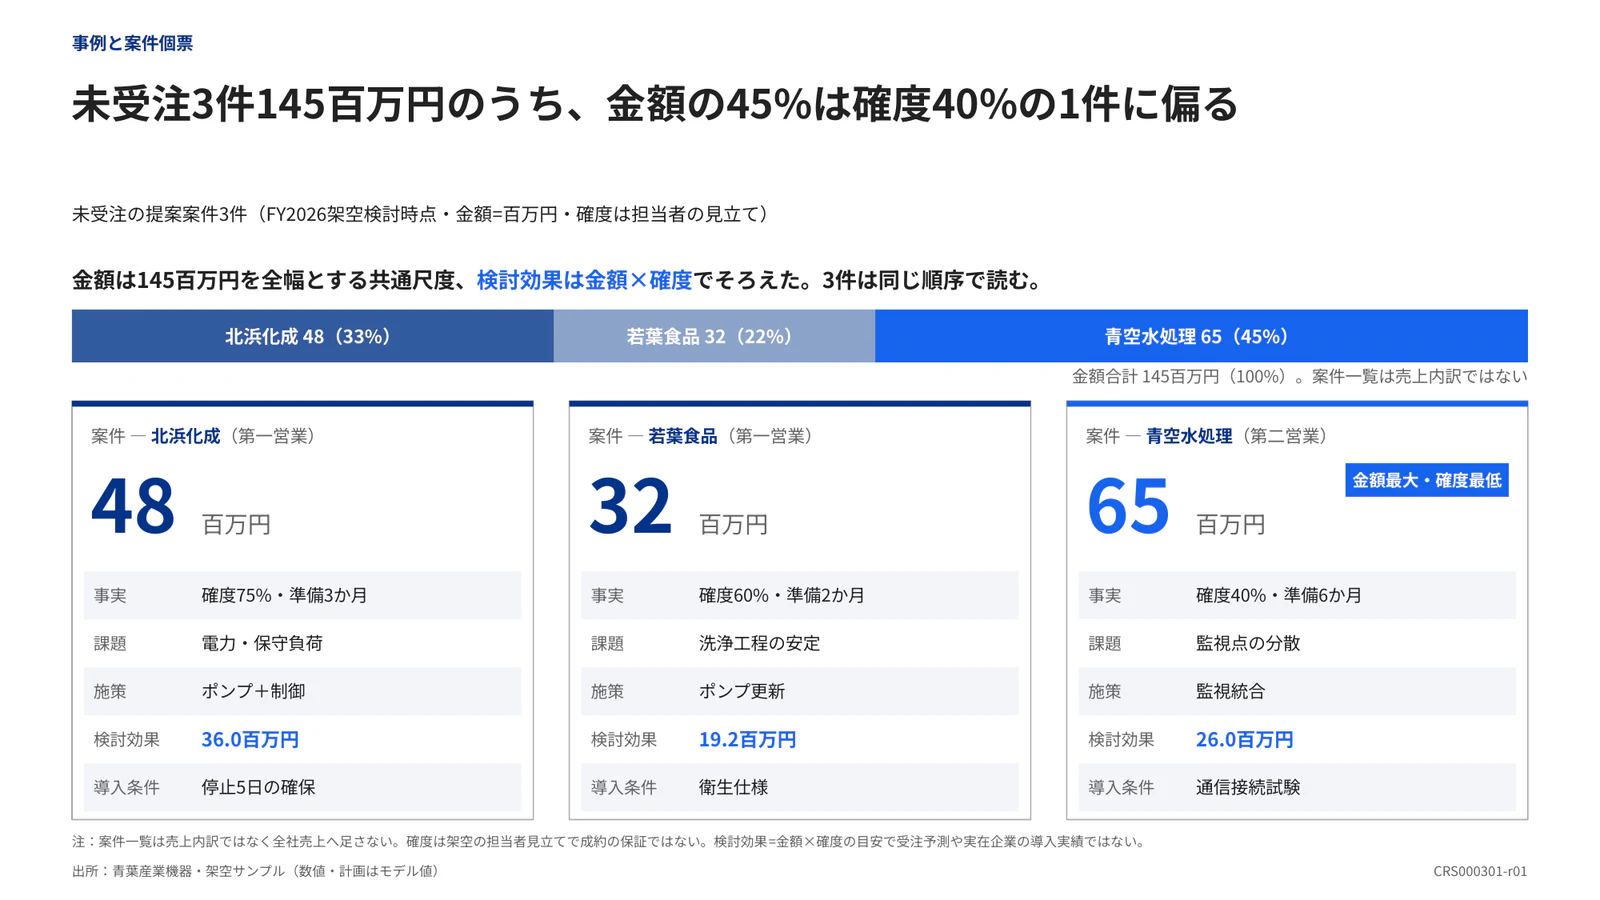Click the 停止5日の確保 cell
The width and height of the screenshot is (1600, 900).
pos(258,787)
